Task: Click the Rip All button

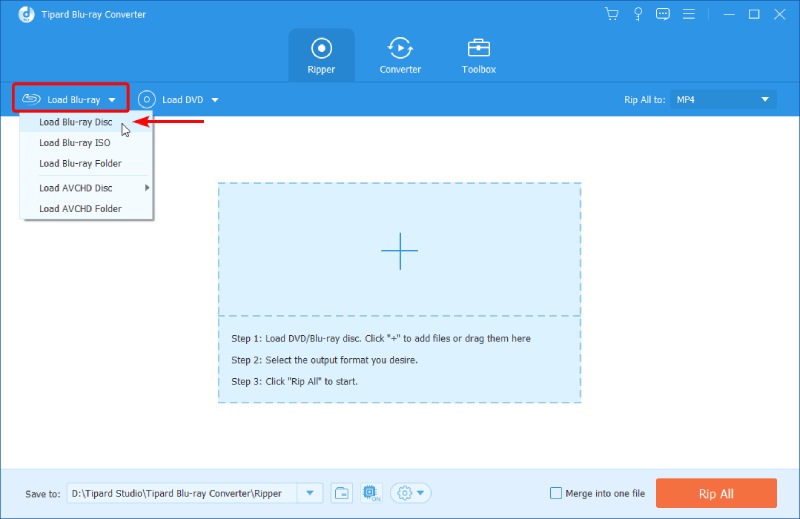Action: [716, 493]
